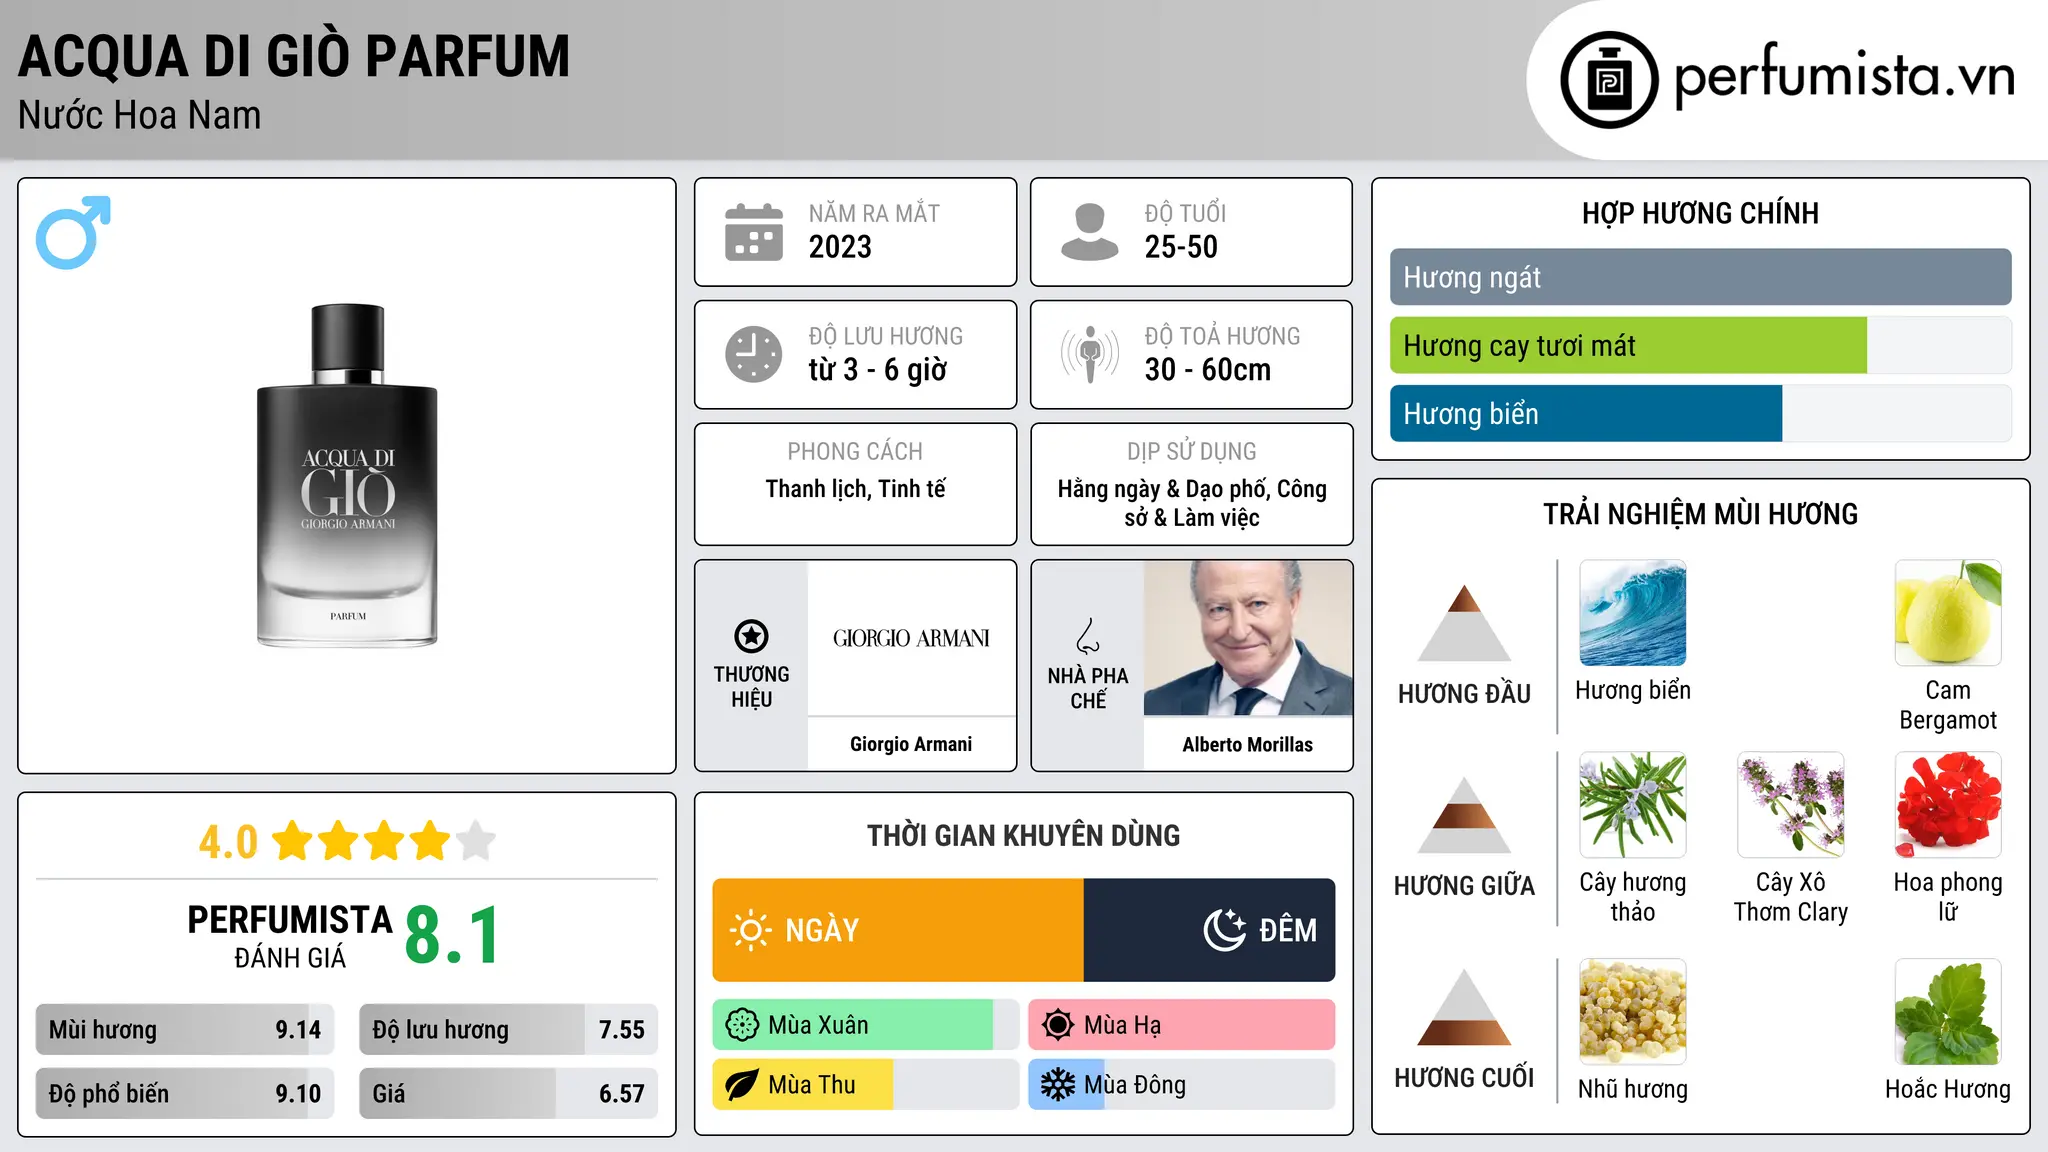Click the longevity value từ 3 - 6 giờ

pos(878,370)
